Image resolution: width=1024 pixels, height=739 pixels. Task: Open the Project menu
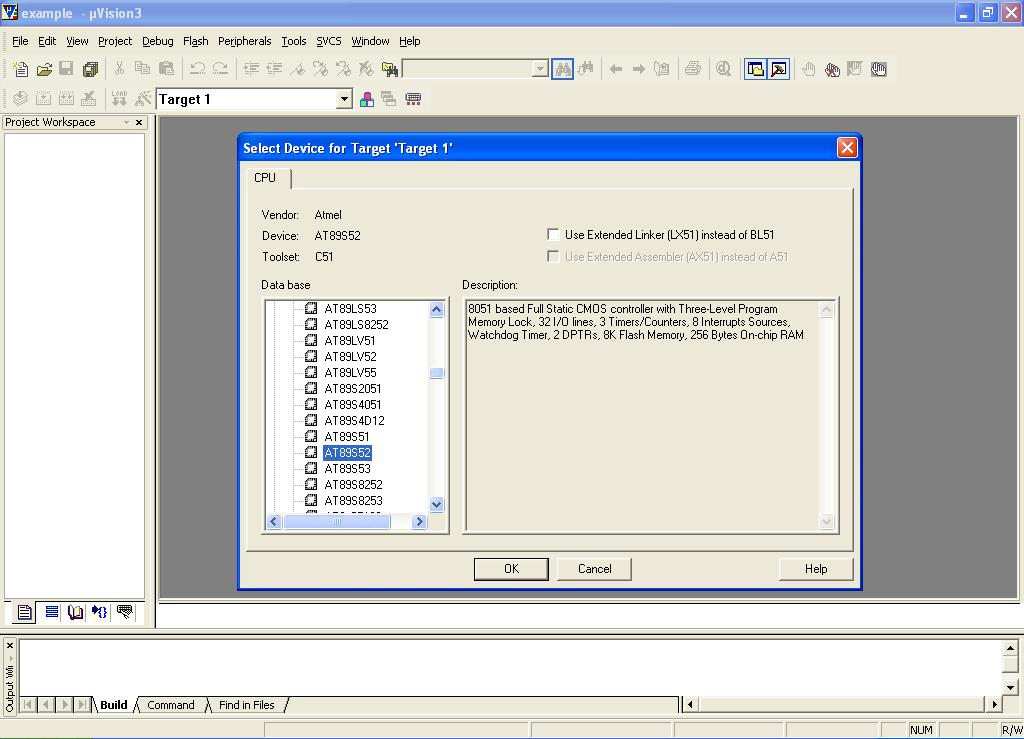coord(115,41)
